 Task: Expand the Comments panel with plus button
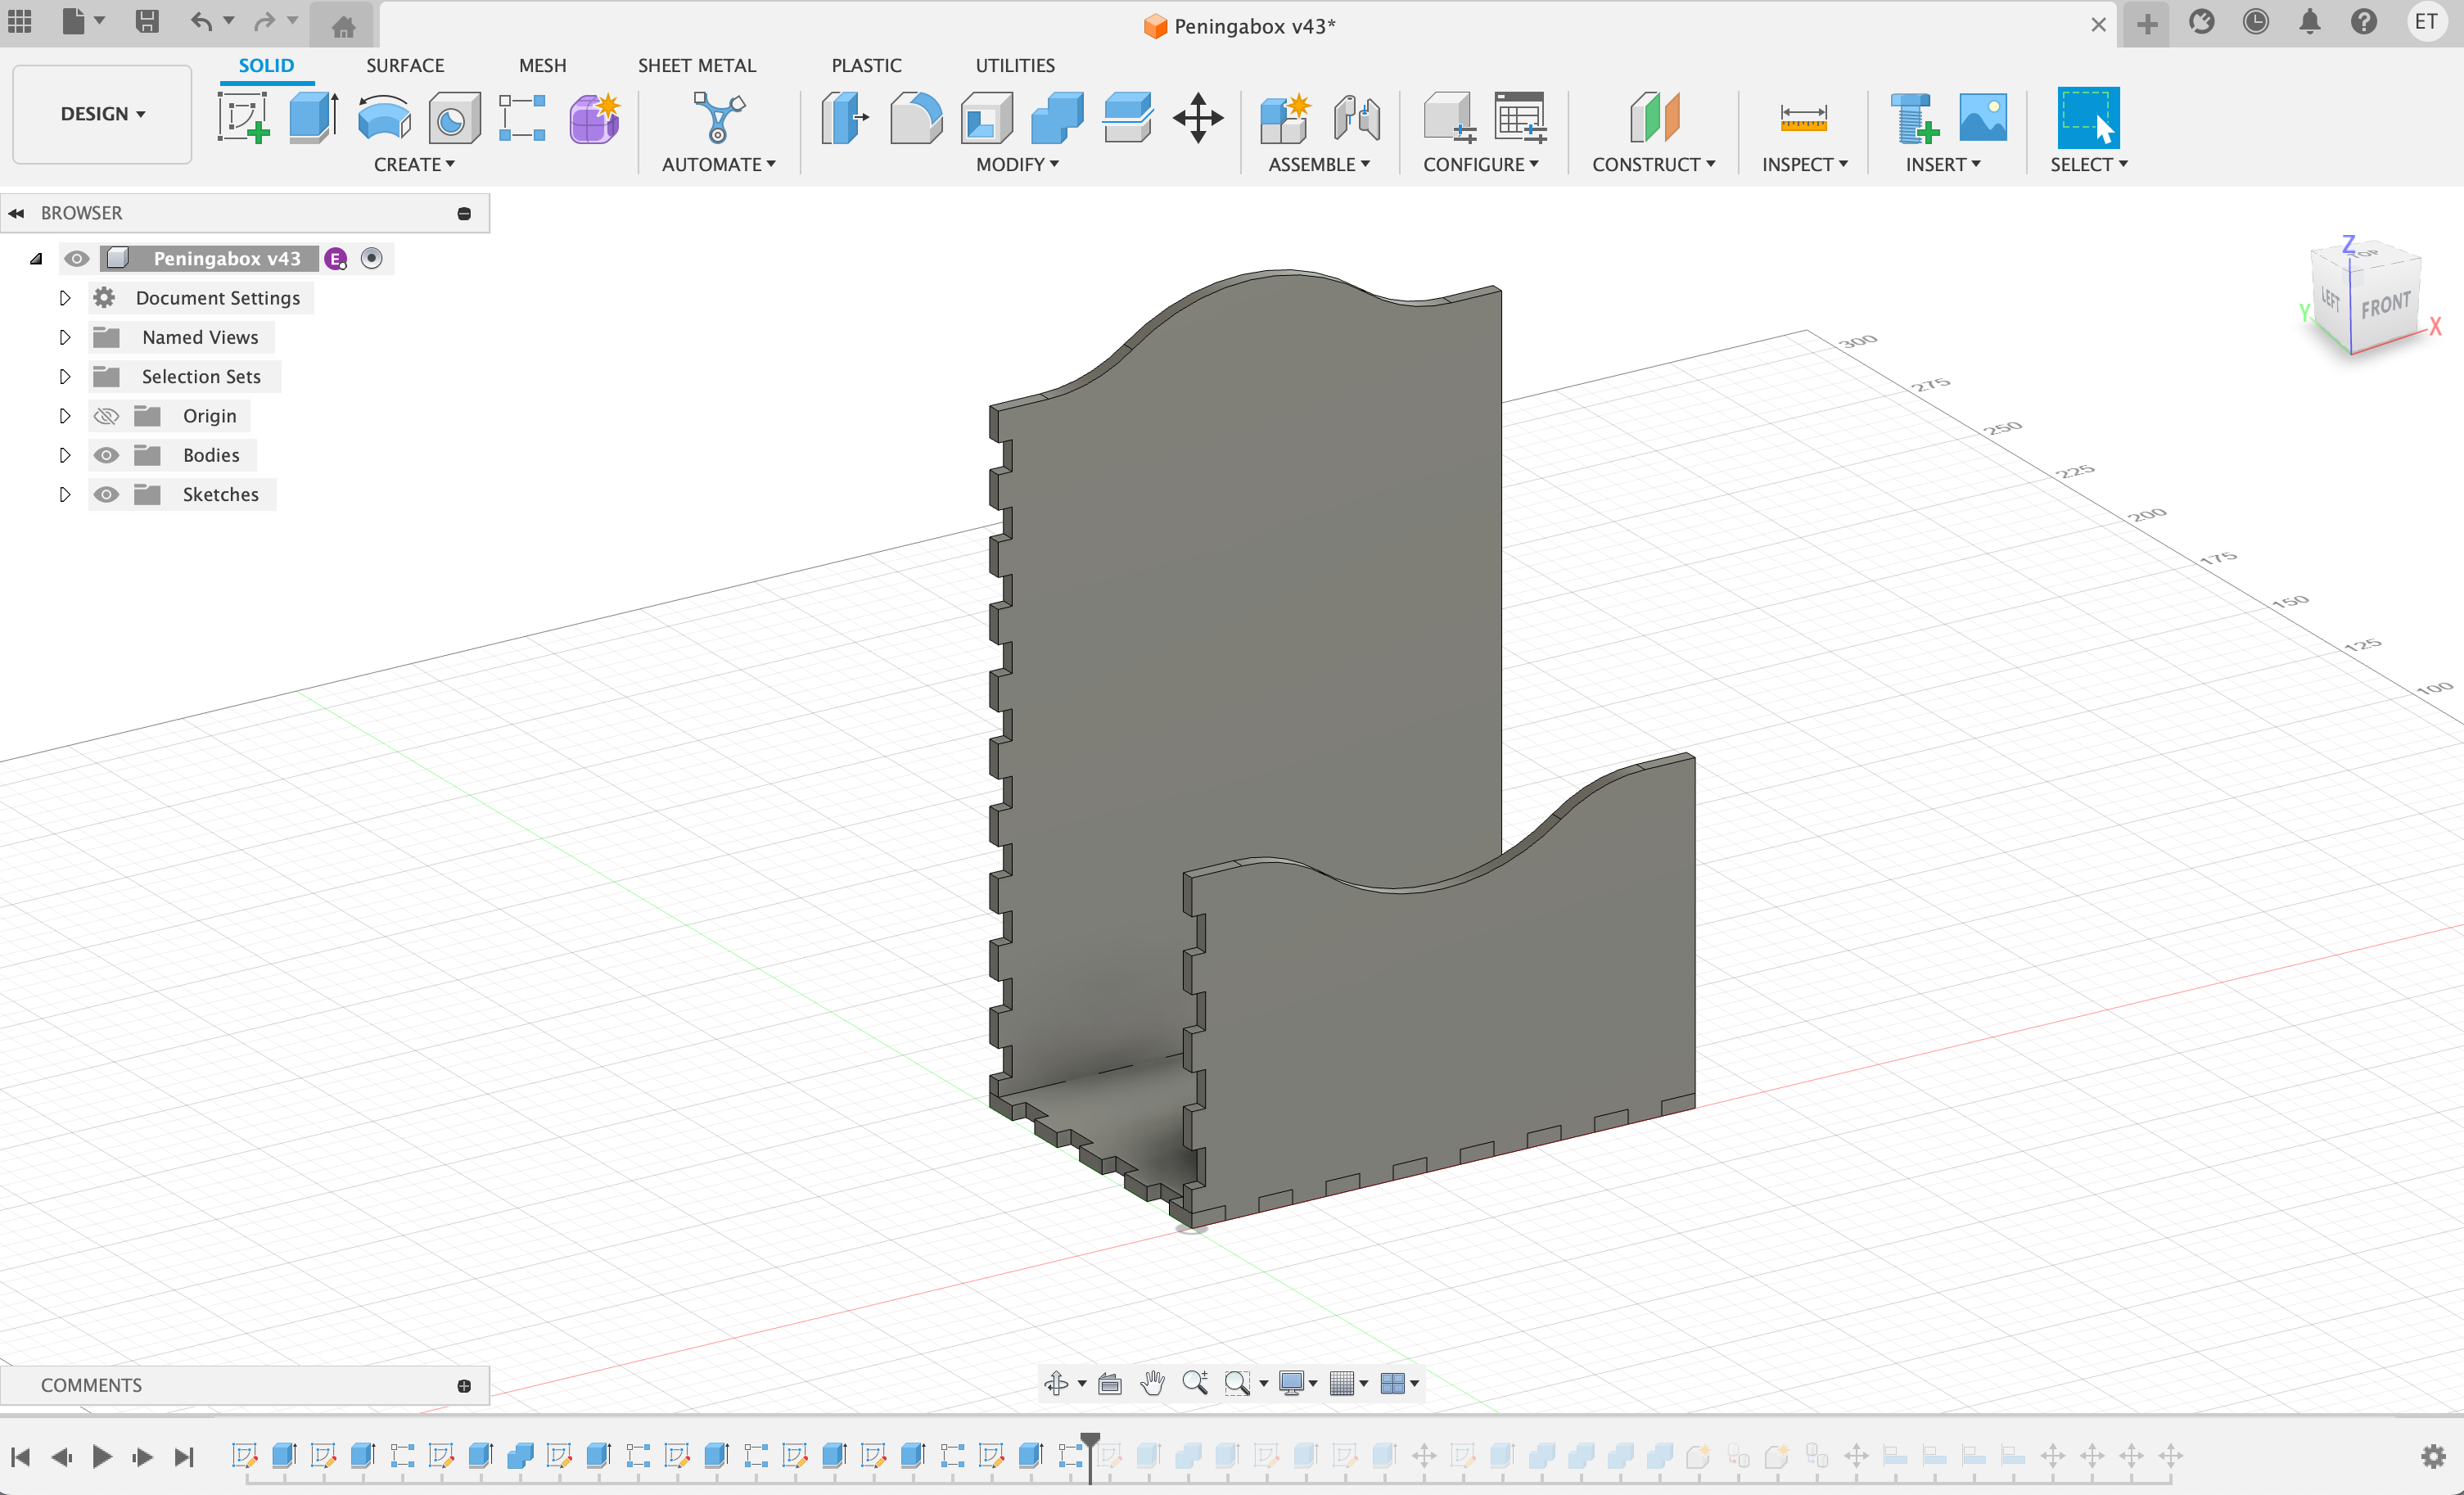coord(464,1385)
